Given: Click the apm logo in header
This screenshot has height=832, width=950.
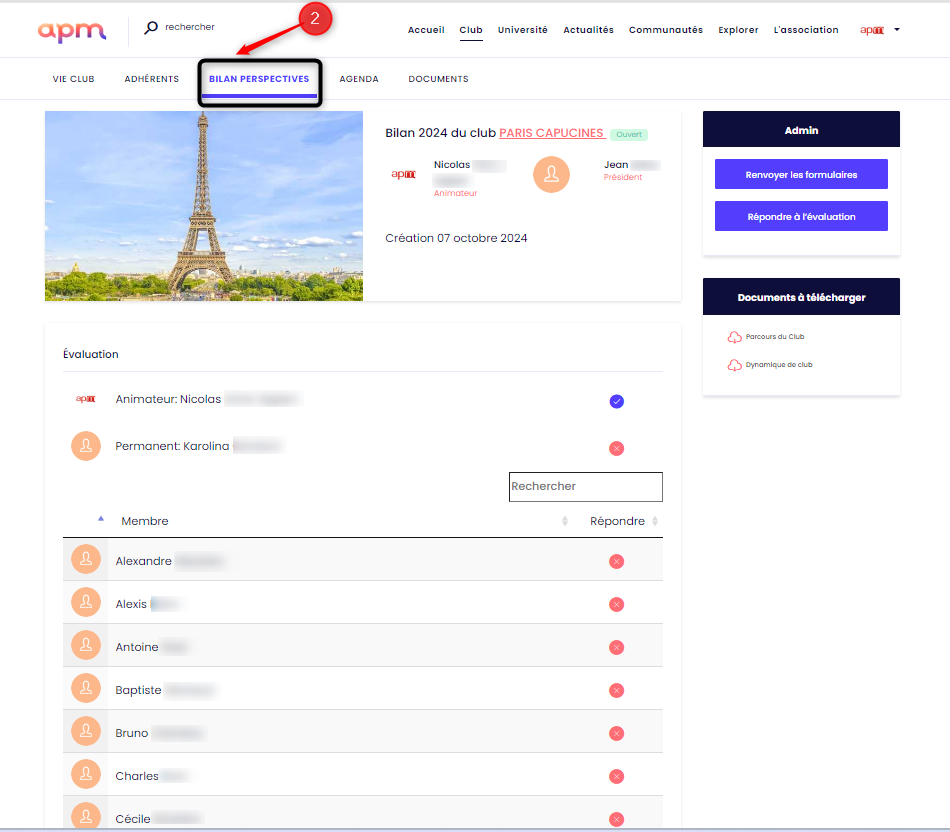Looking at the screenshot, I should point(71,31).
